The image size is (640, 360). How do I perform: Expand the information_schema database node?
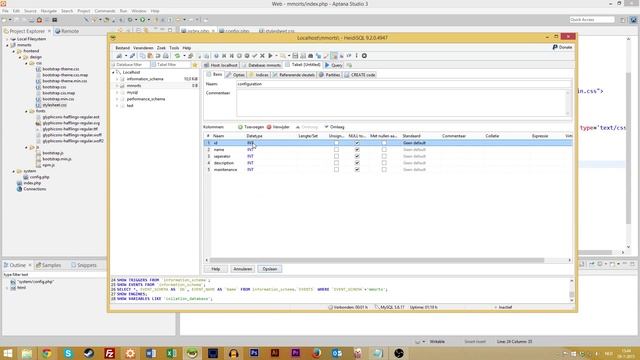pyautogui.click(x=117, y=79)
